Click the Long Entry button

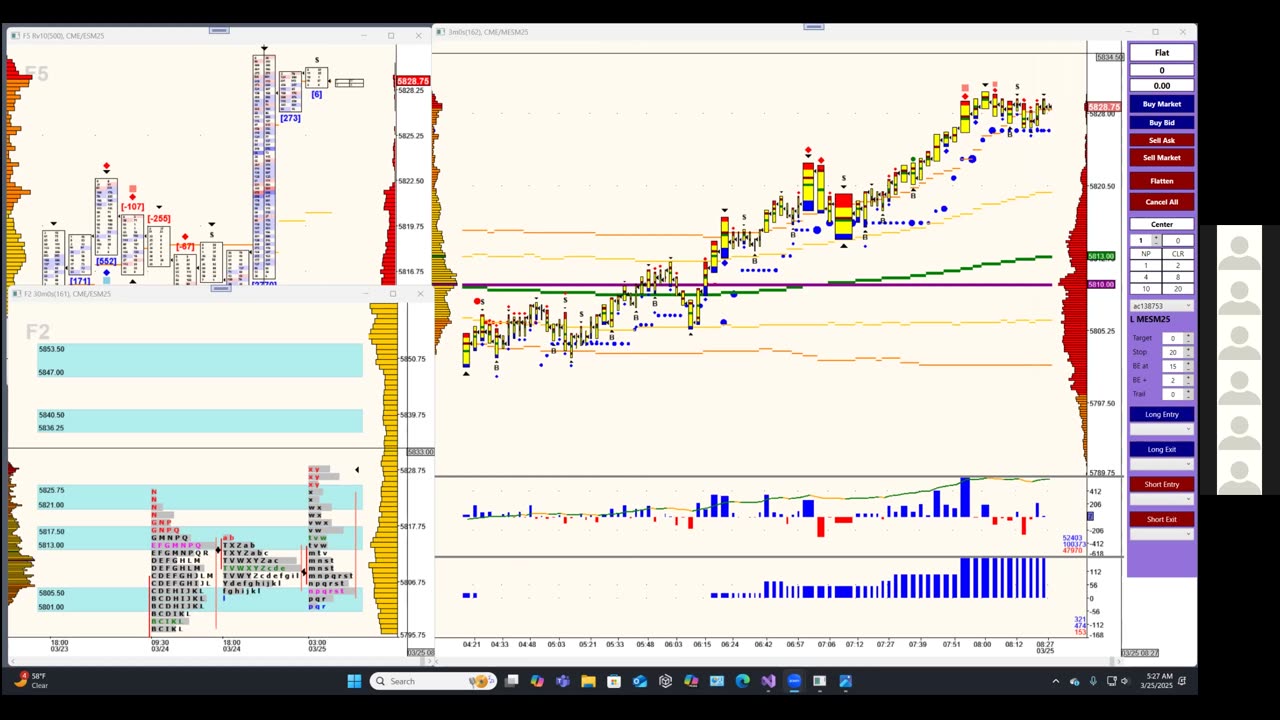[1162, 414]
